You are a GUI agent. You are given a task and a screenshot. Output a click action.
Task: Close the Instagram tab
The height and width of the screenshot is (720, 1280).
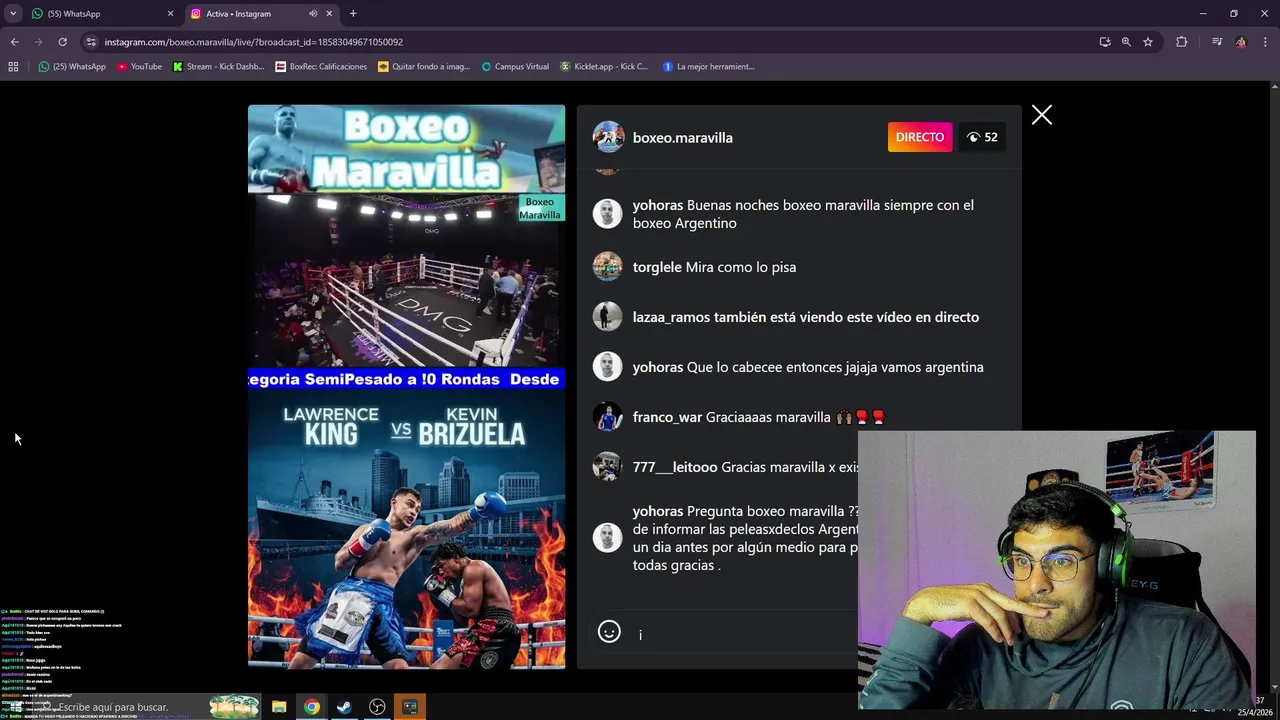pos(330,14)
